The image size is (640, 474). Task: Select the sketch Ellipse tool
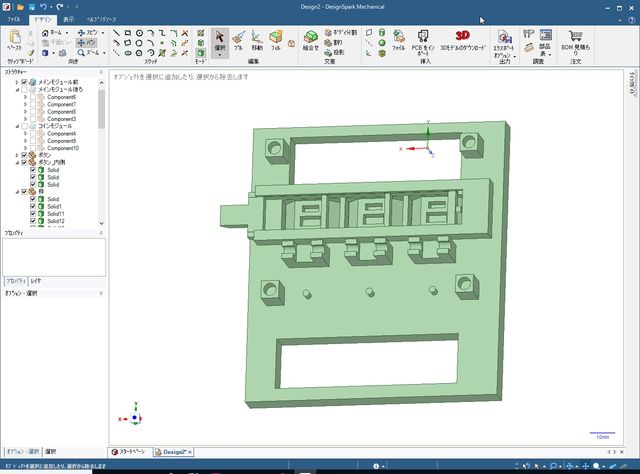tap(128, 53)
